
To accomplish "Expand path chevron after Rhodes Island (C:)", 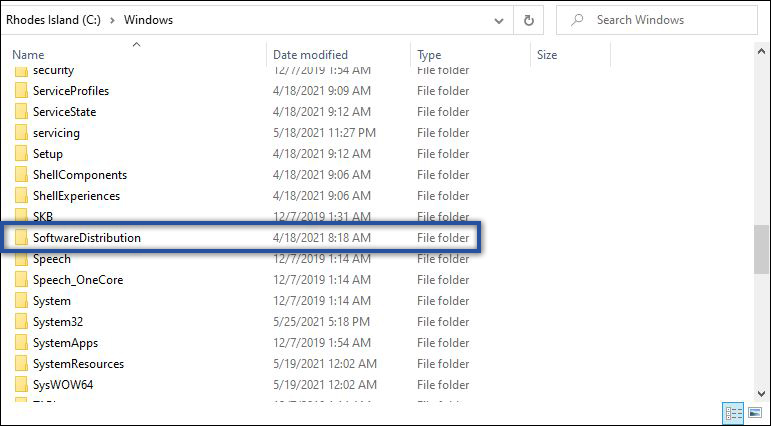I will pyautogui.click(x=112, y=20).
